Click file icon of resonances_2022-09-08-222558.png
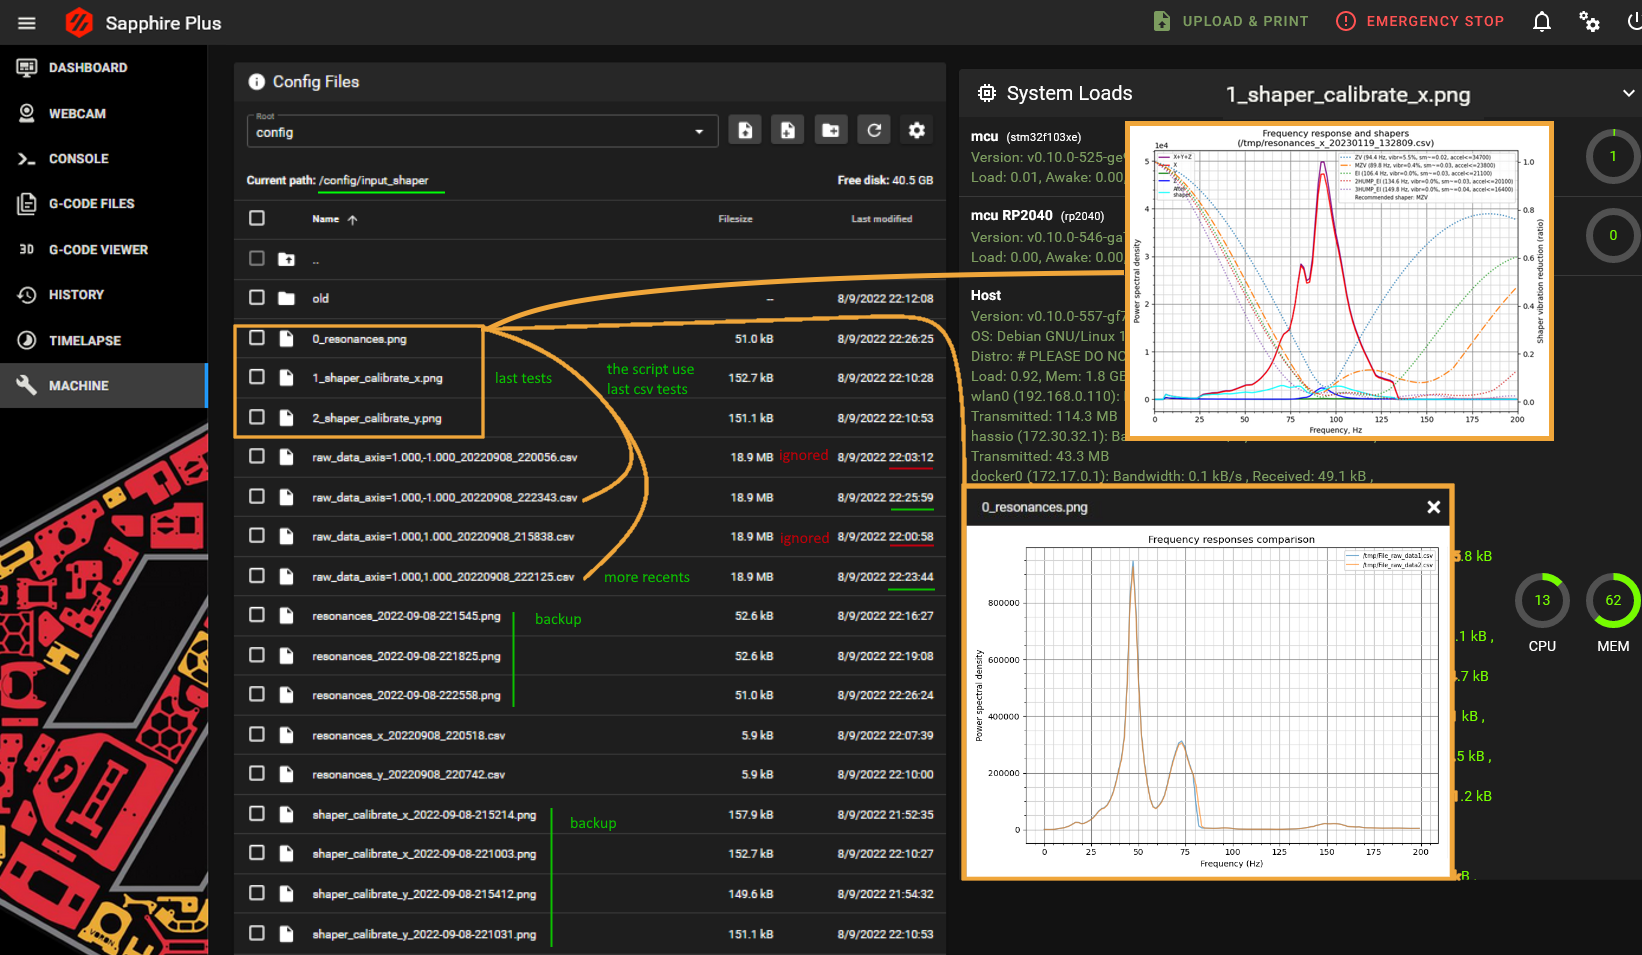The height and width of the screenshot is (955, 1642). (286, 694)
